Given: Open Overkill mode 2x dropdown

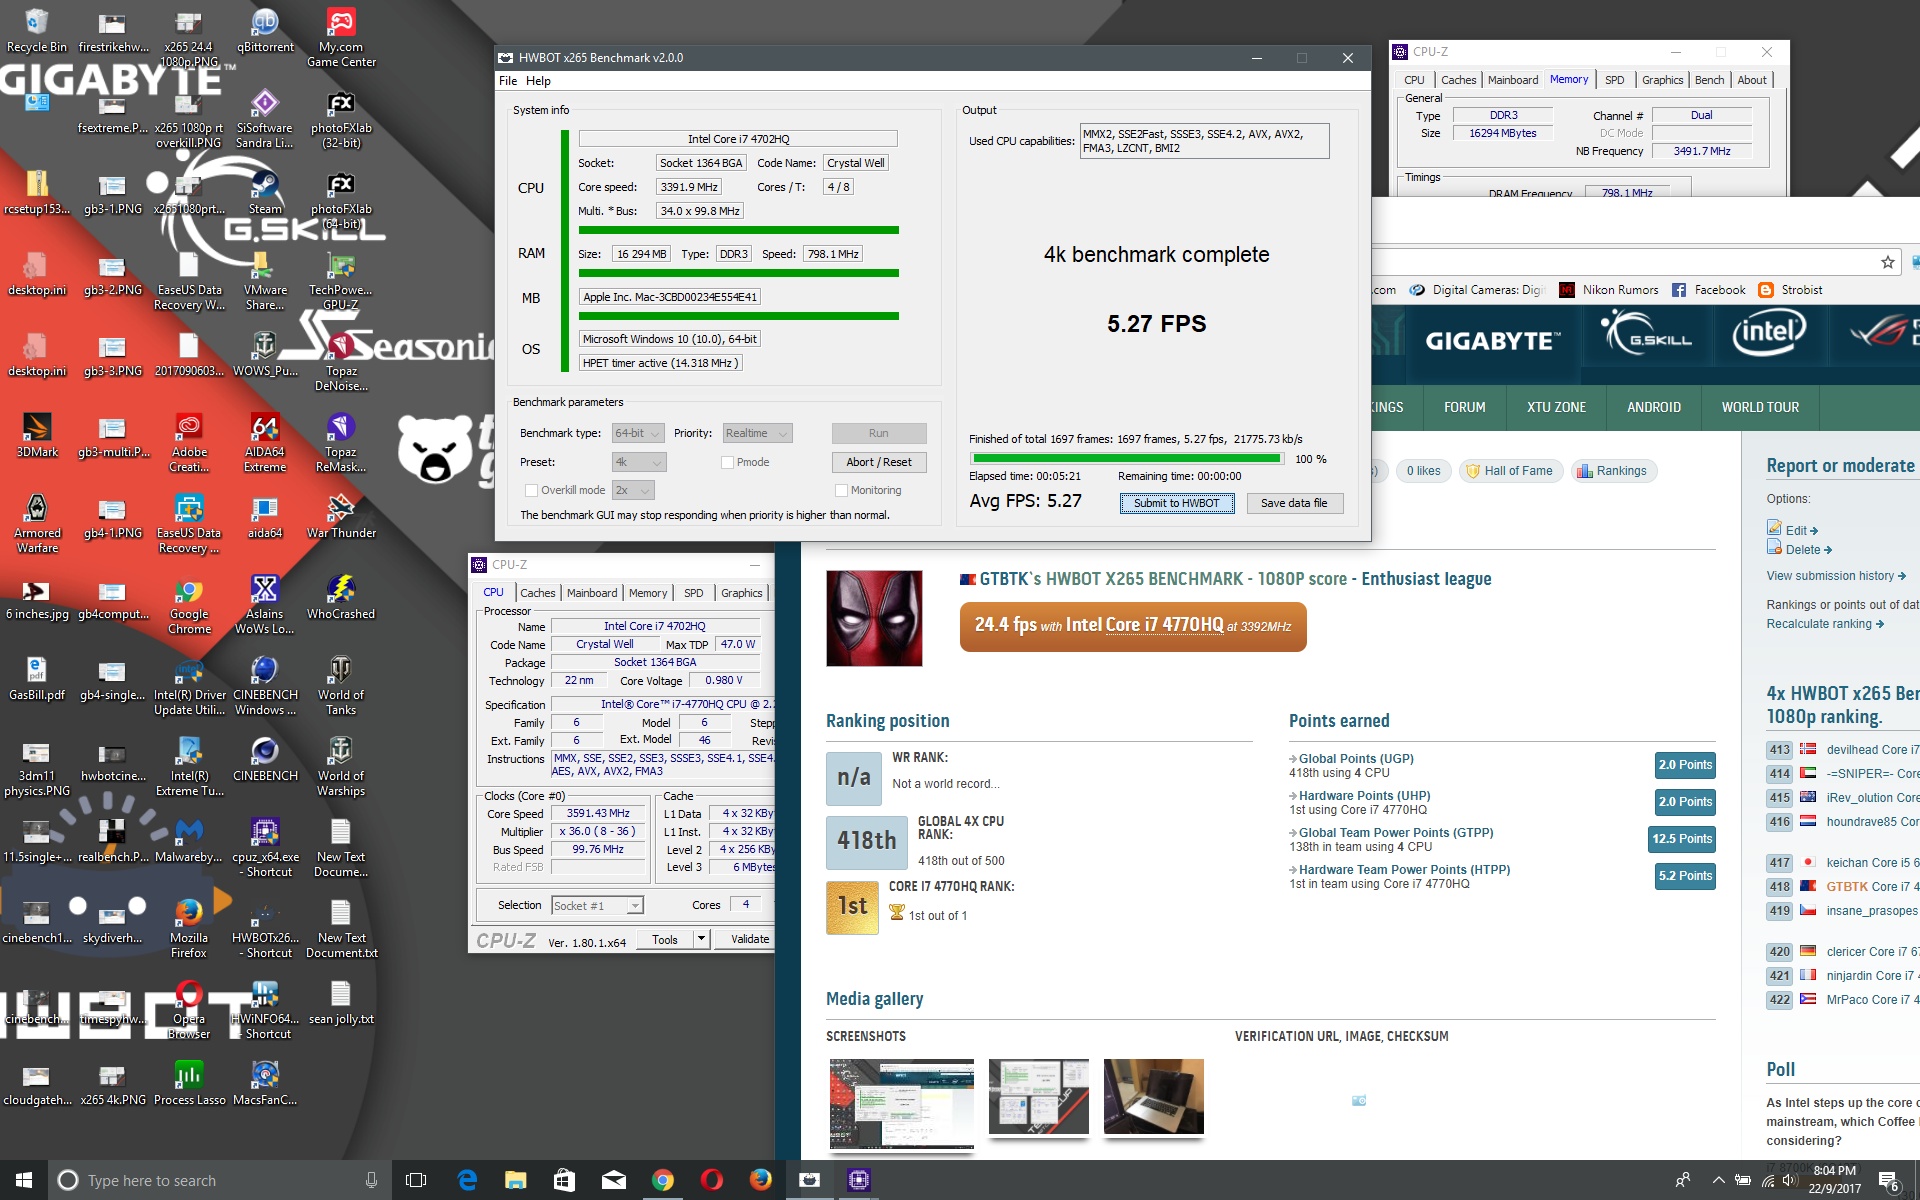Looking at the screenshot, I should pyautogui.click(x=633, y=490).
